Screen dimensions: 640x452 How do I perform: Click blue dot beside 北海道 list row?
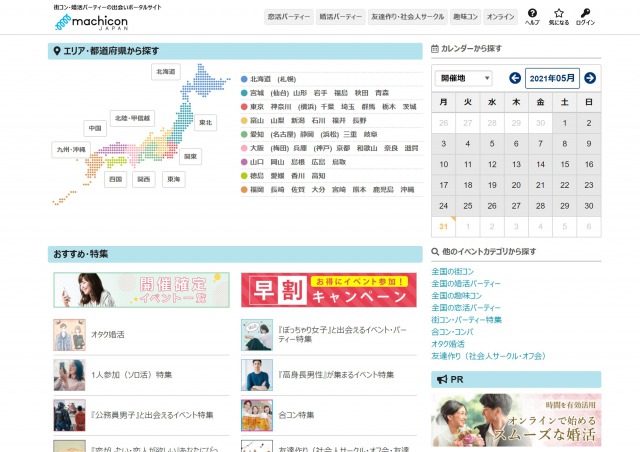pos(244,79)
